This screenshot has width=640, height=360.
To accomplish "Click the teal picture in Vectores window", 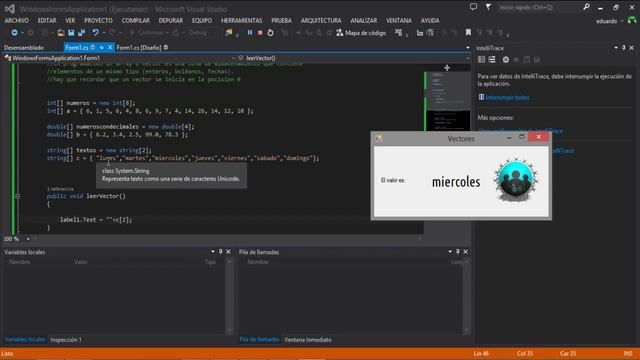I will (516, 180).
